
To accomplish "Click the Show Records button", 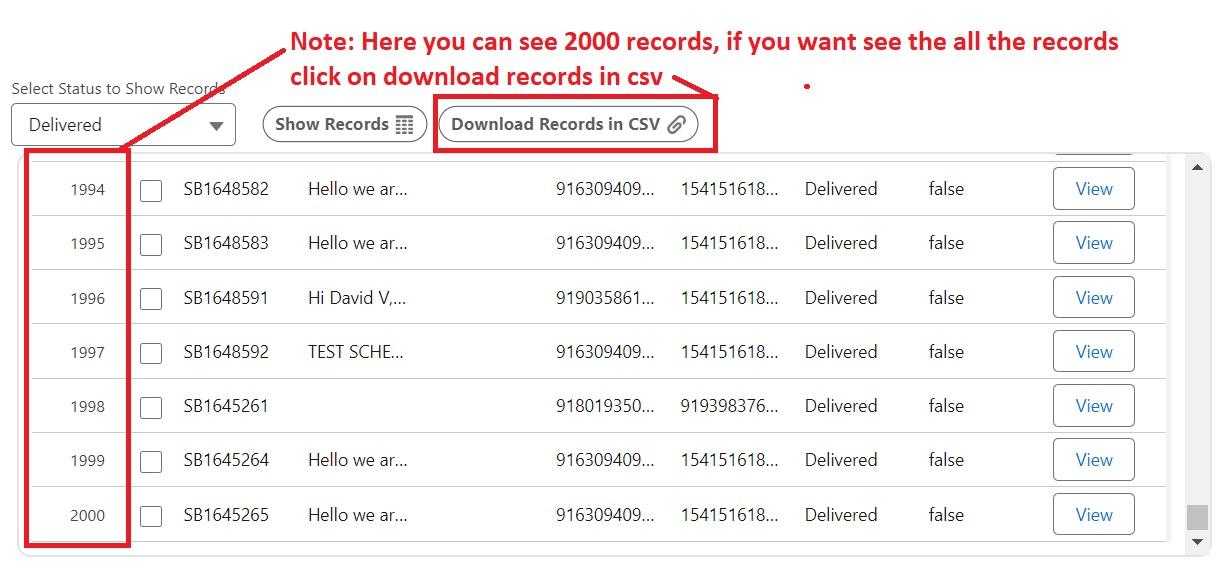I will tap(345, 124).
